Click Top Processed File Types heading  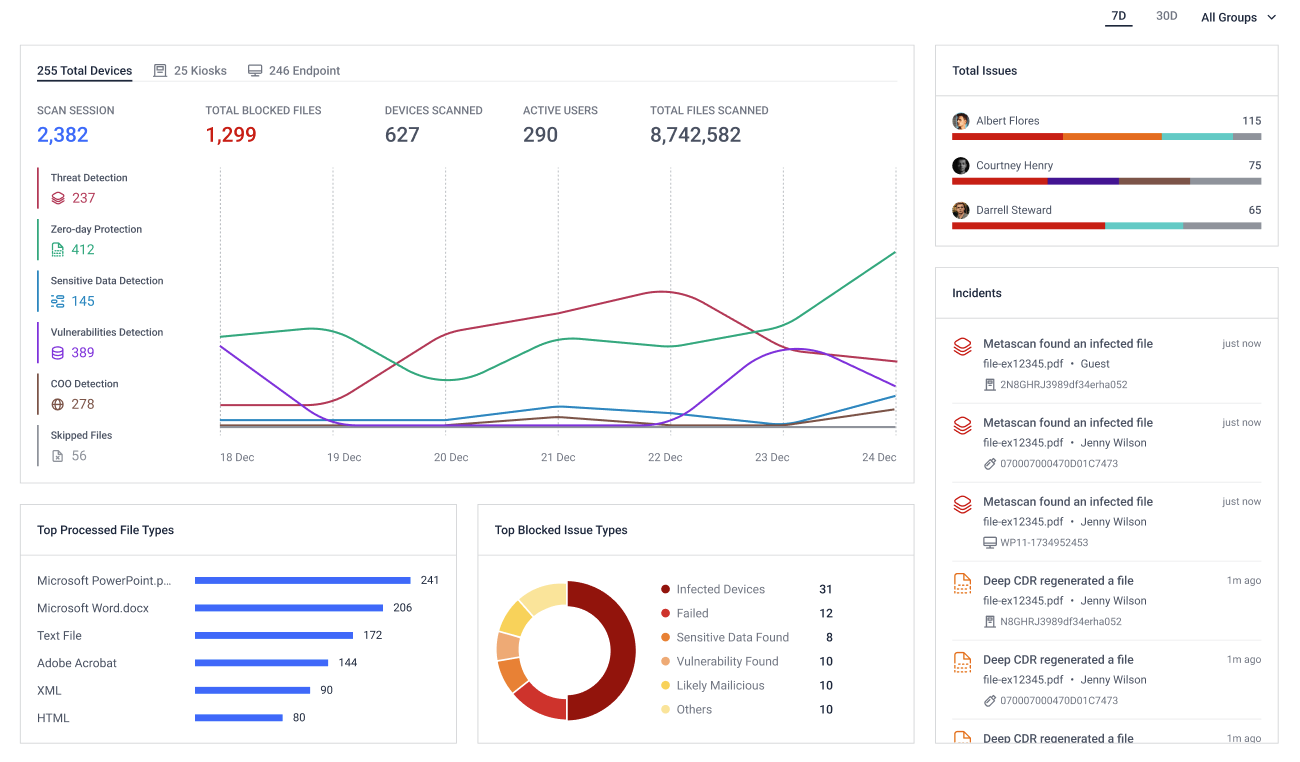click(x=106, y=530)
